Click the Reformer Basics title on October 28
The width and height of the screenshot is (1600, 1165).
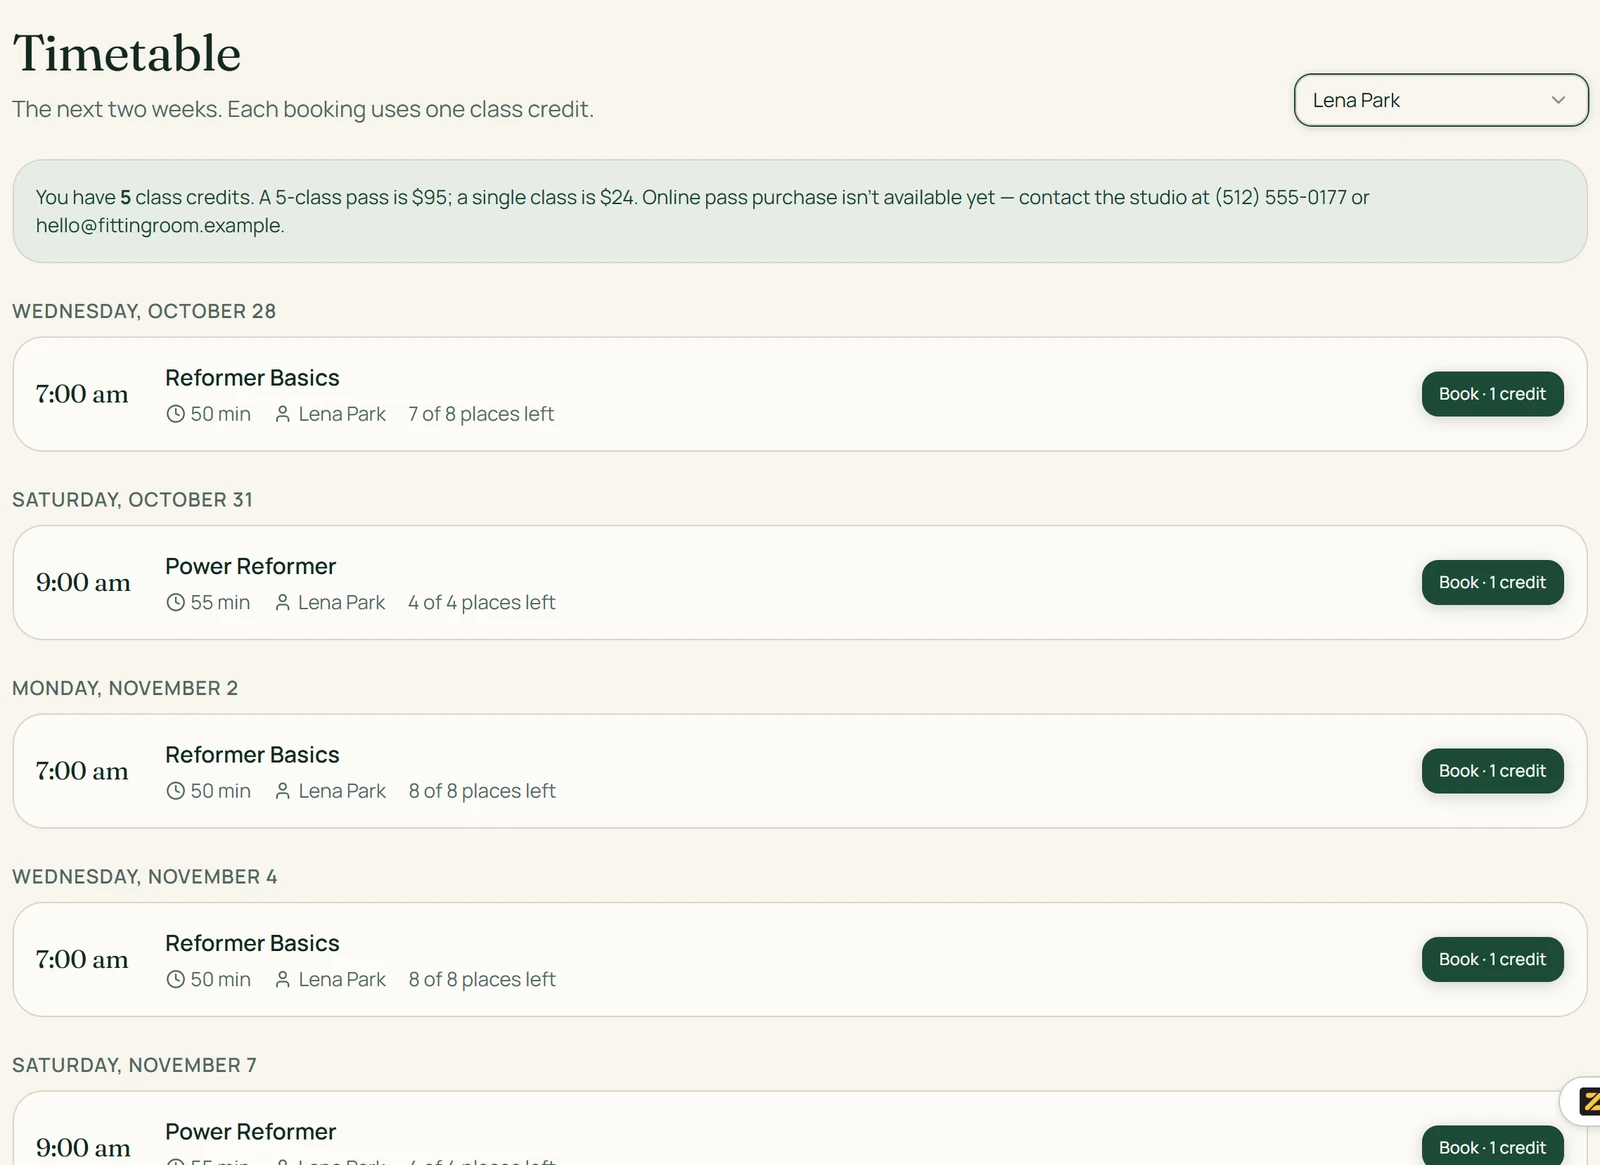click(252, 378)
